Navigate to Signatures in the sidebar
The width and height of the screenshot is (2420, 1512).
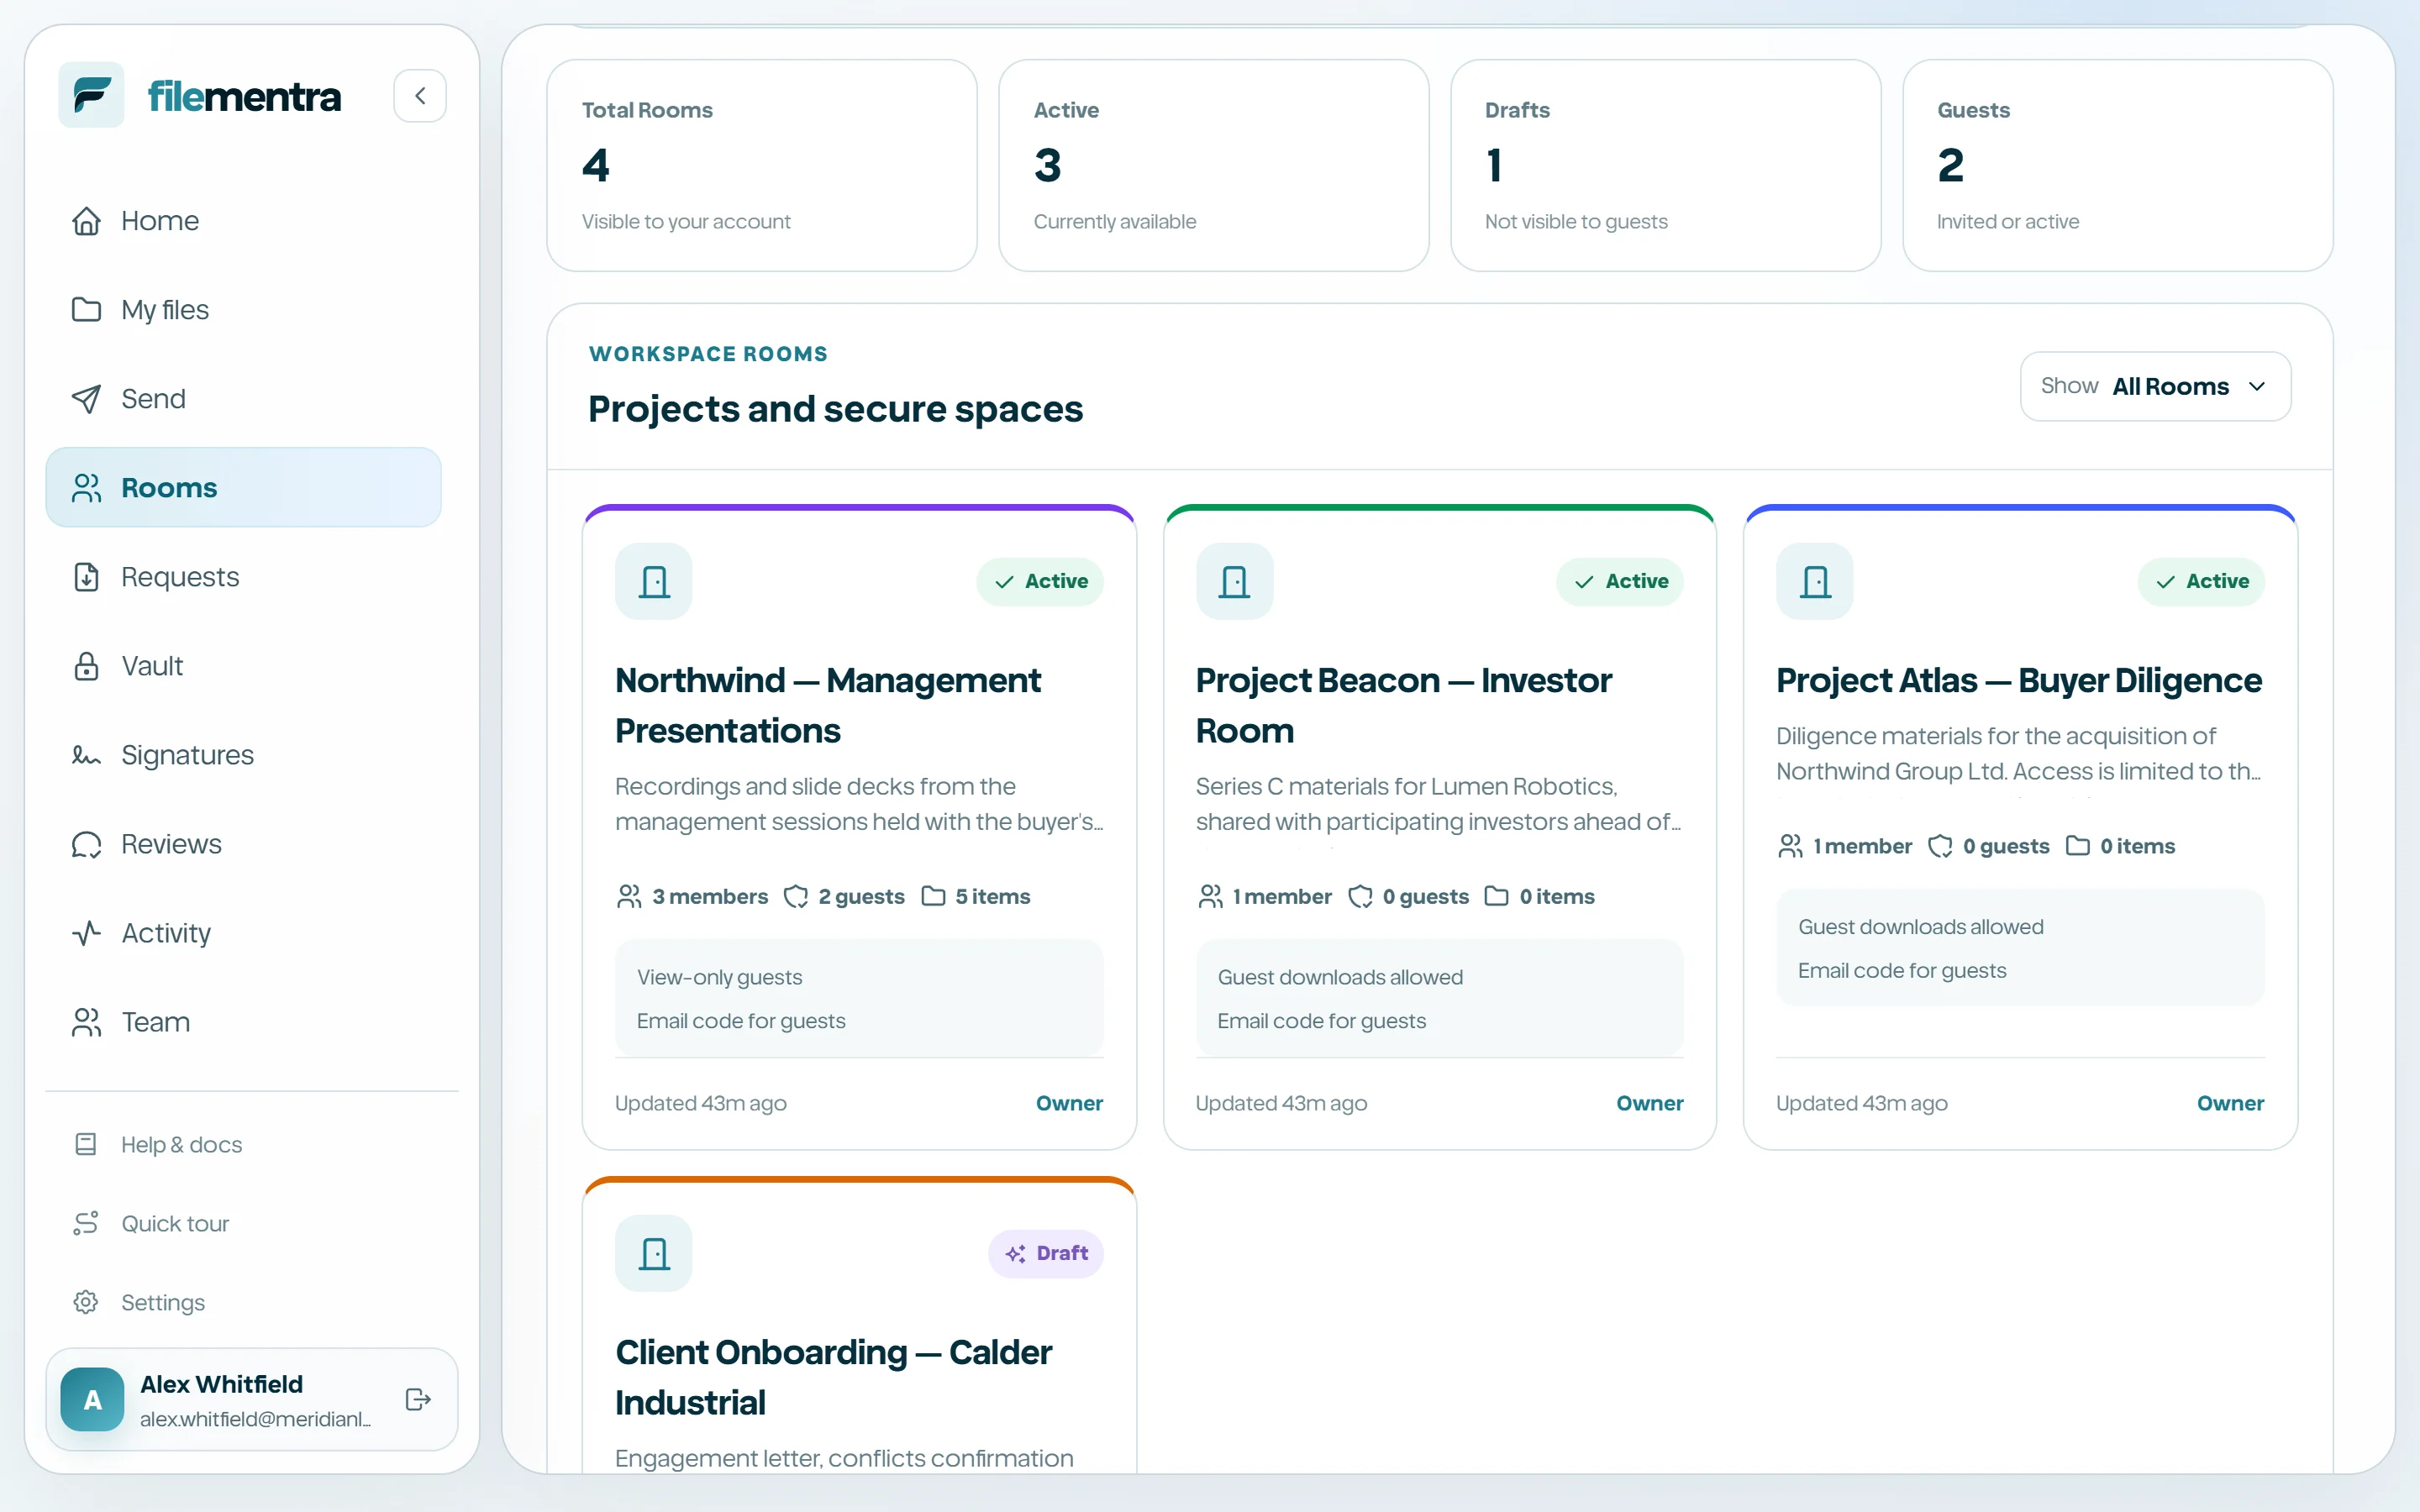pyautogui.click(x=244, y=755)
